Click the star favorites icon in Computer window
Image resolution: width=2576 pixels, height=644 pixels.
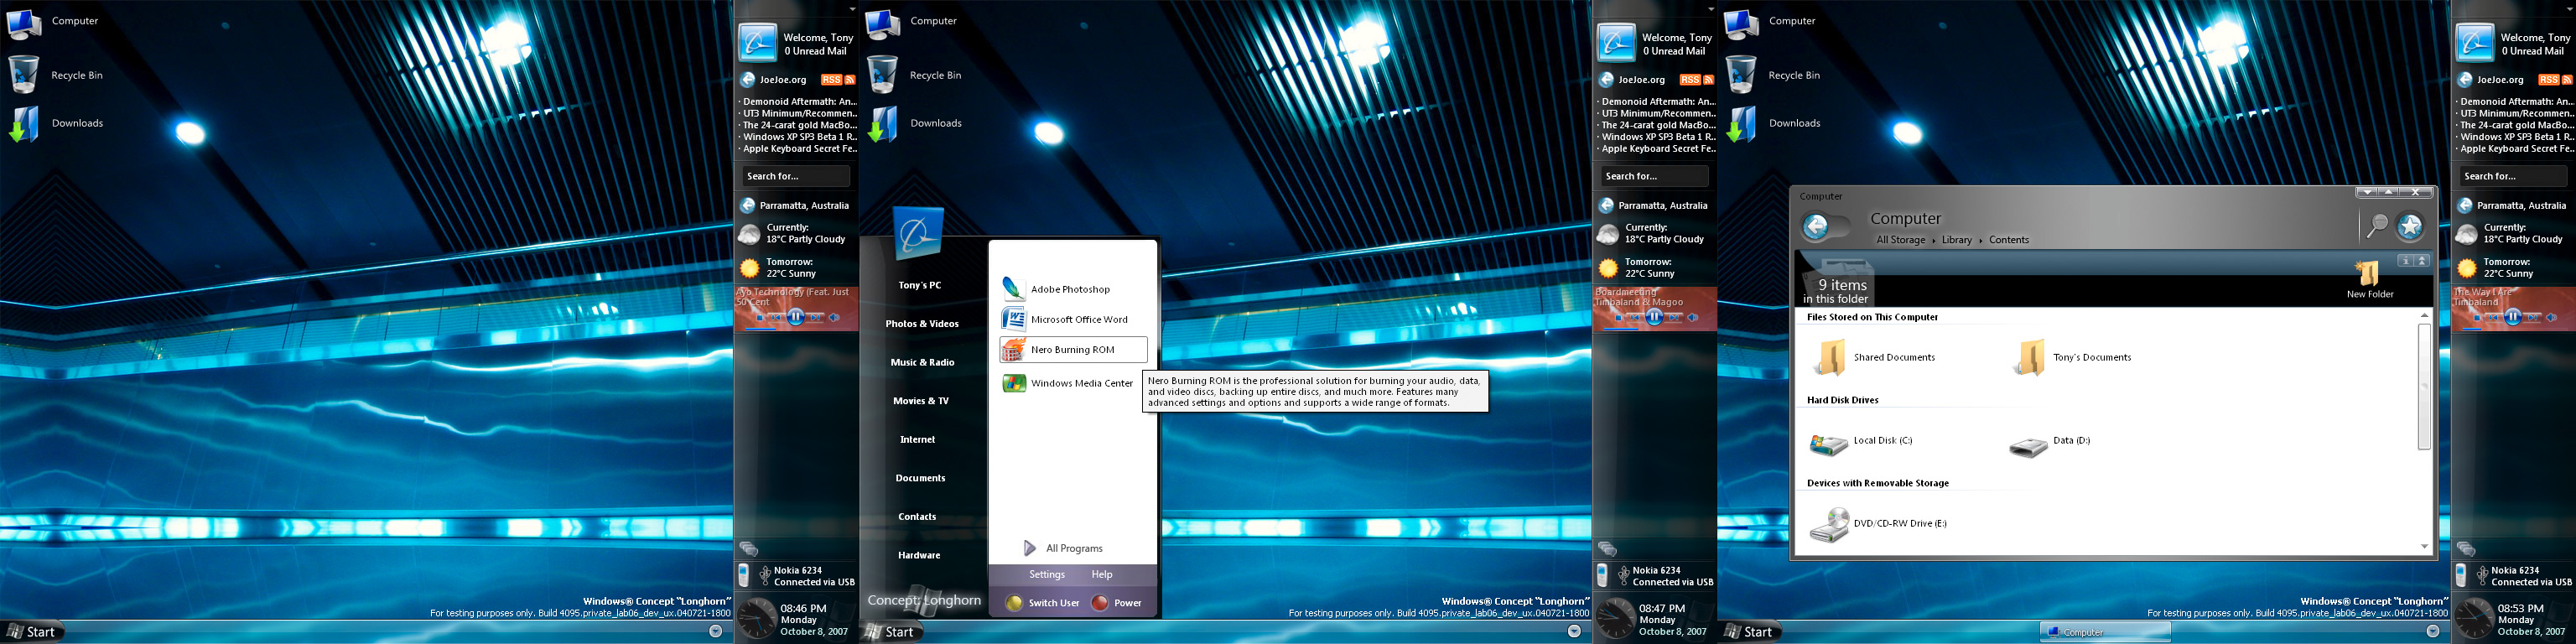2410,227
